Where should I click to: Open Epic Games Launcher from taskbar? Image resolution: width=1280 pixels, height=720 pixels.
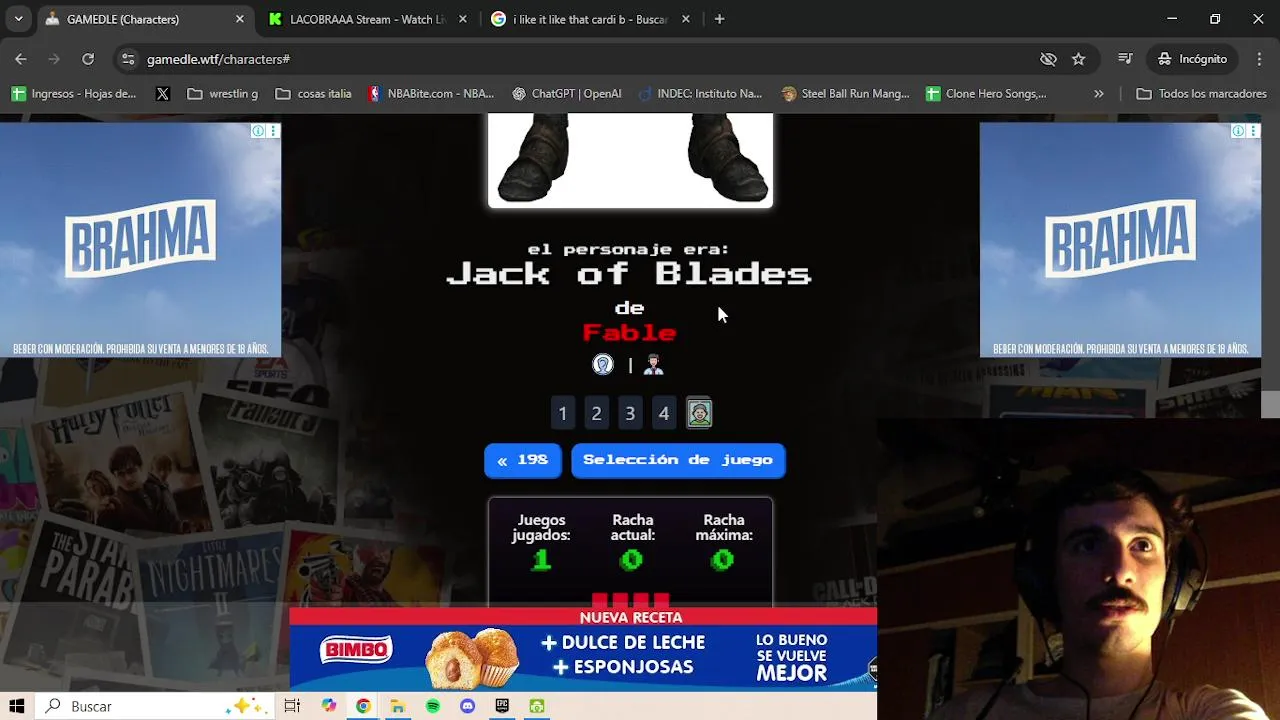502,706
